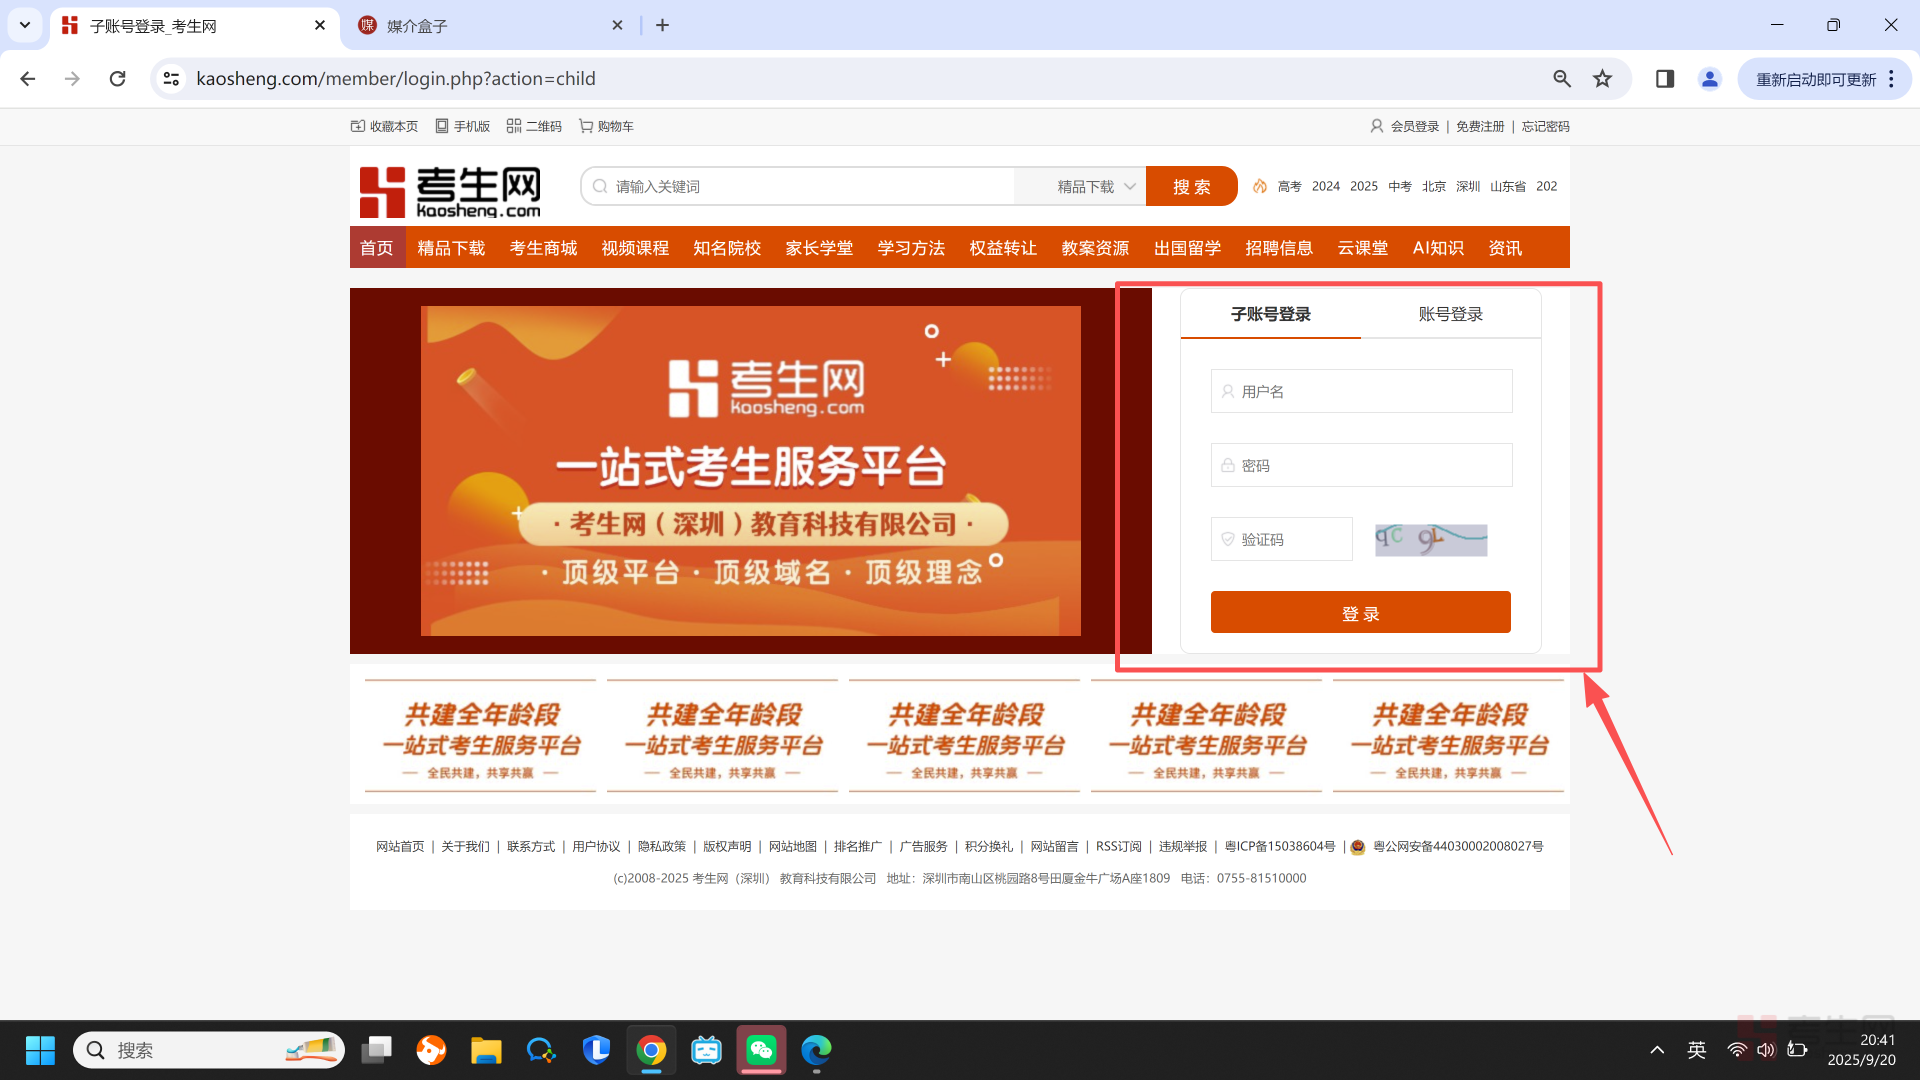This screenshot has height=1080, width=1920.
Task: Open Chrome profile avatar icon
Action: pyautogui.click(x=1710, y=79)
